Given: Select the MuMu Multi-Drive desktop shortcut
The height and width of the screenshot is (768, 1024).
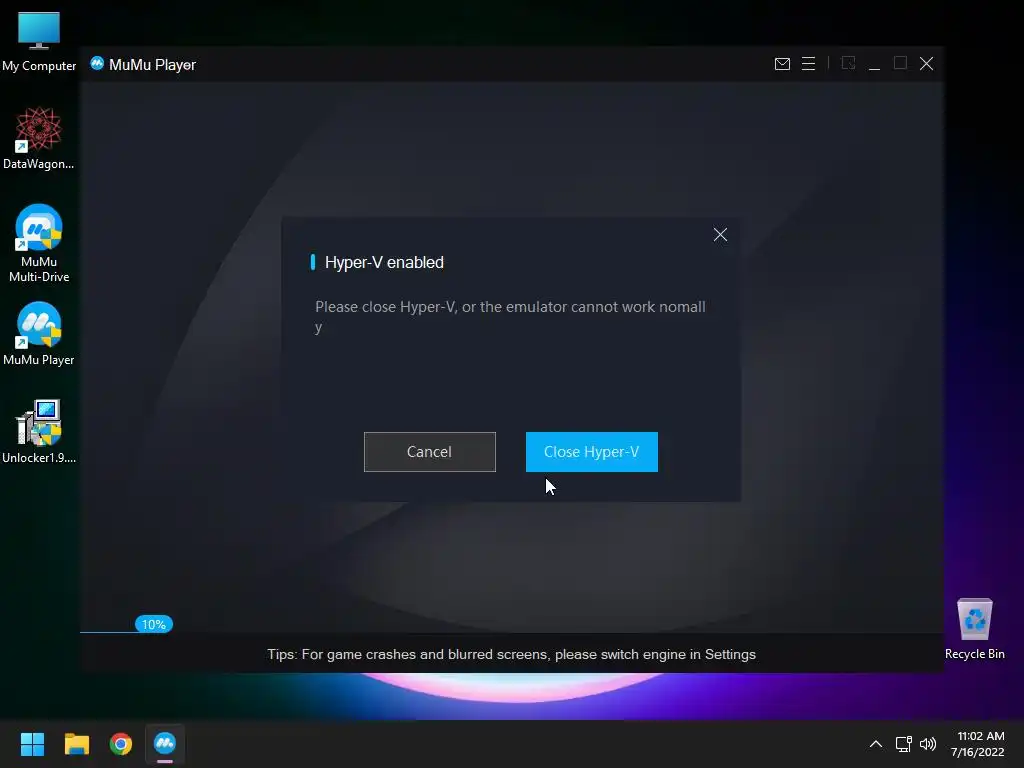Looking at the screenshot, I should point(39,243).
